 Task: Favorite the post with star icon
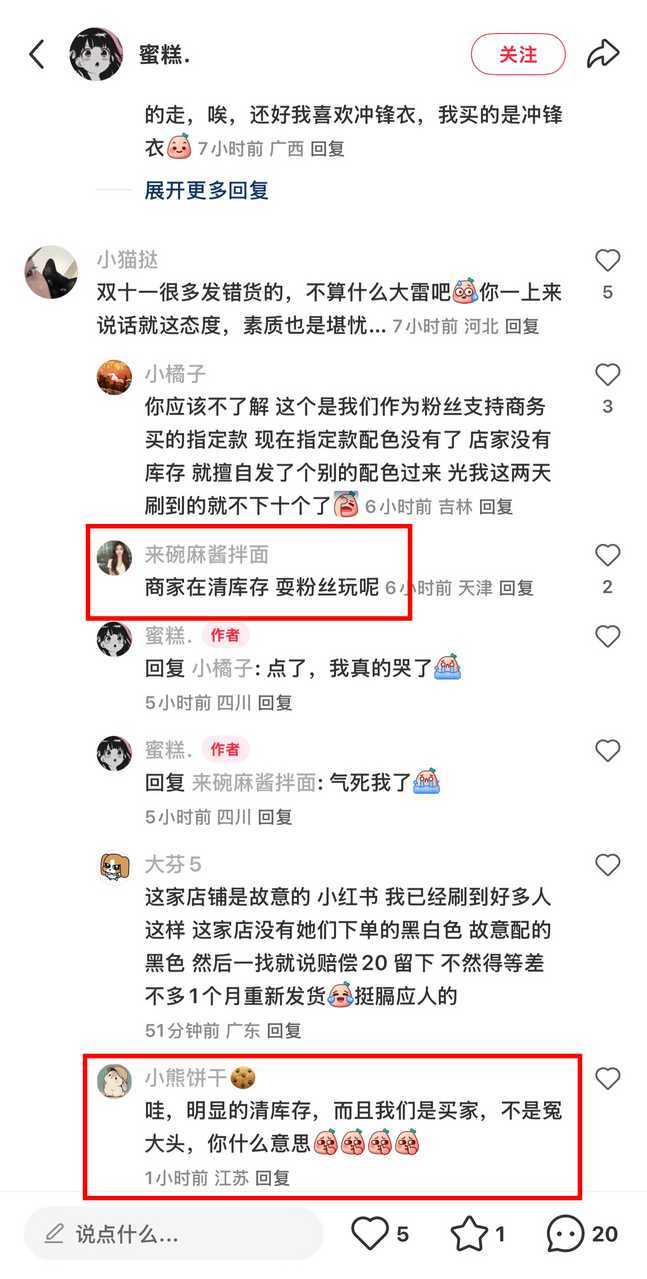(468, 1233)
